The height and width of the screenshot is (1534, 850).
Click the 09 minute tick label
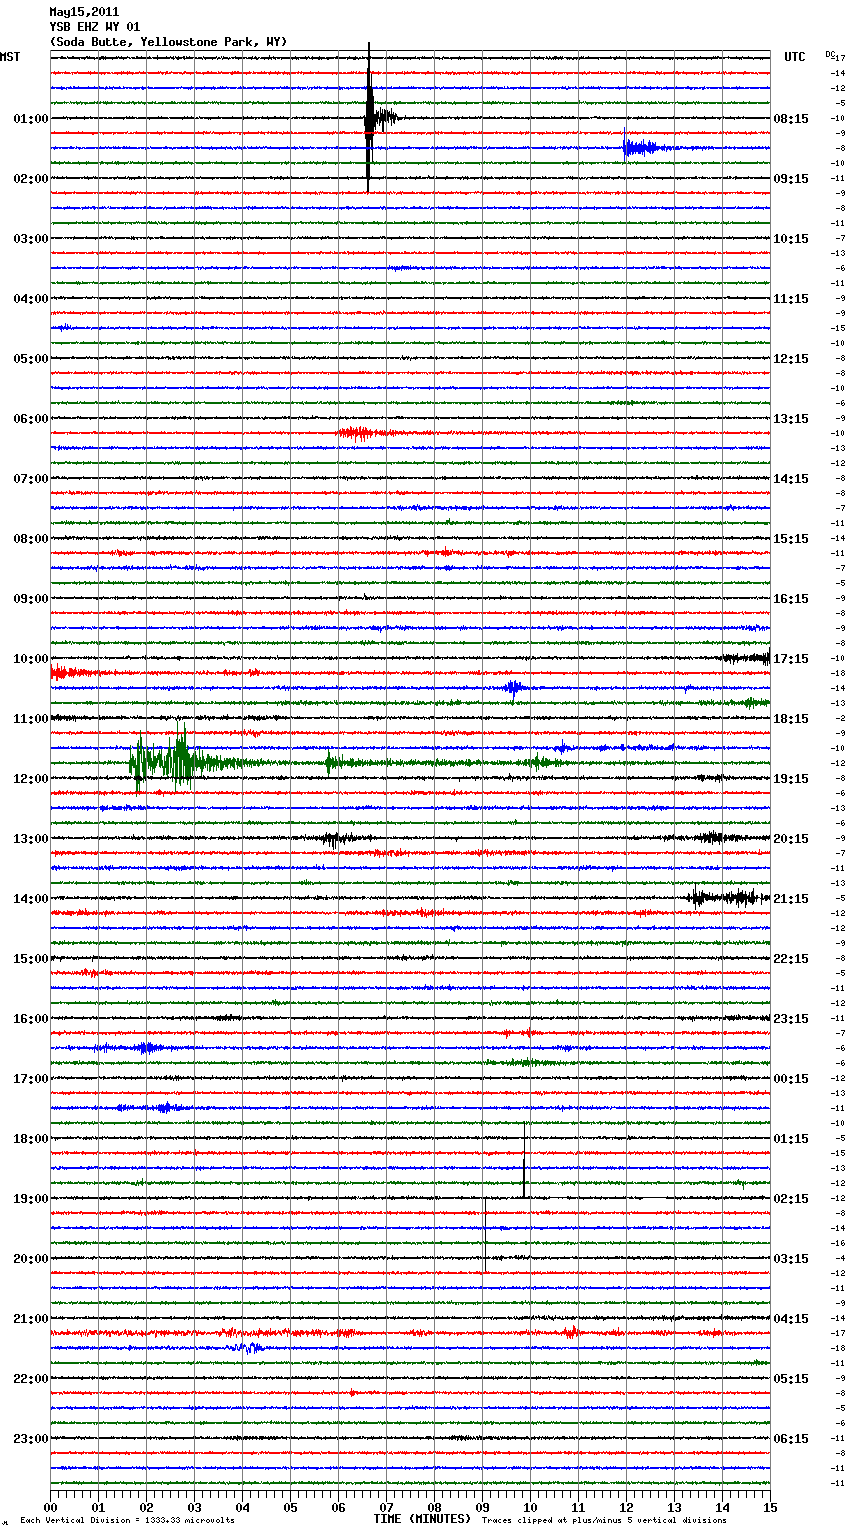[x=482, y=1507]
